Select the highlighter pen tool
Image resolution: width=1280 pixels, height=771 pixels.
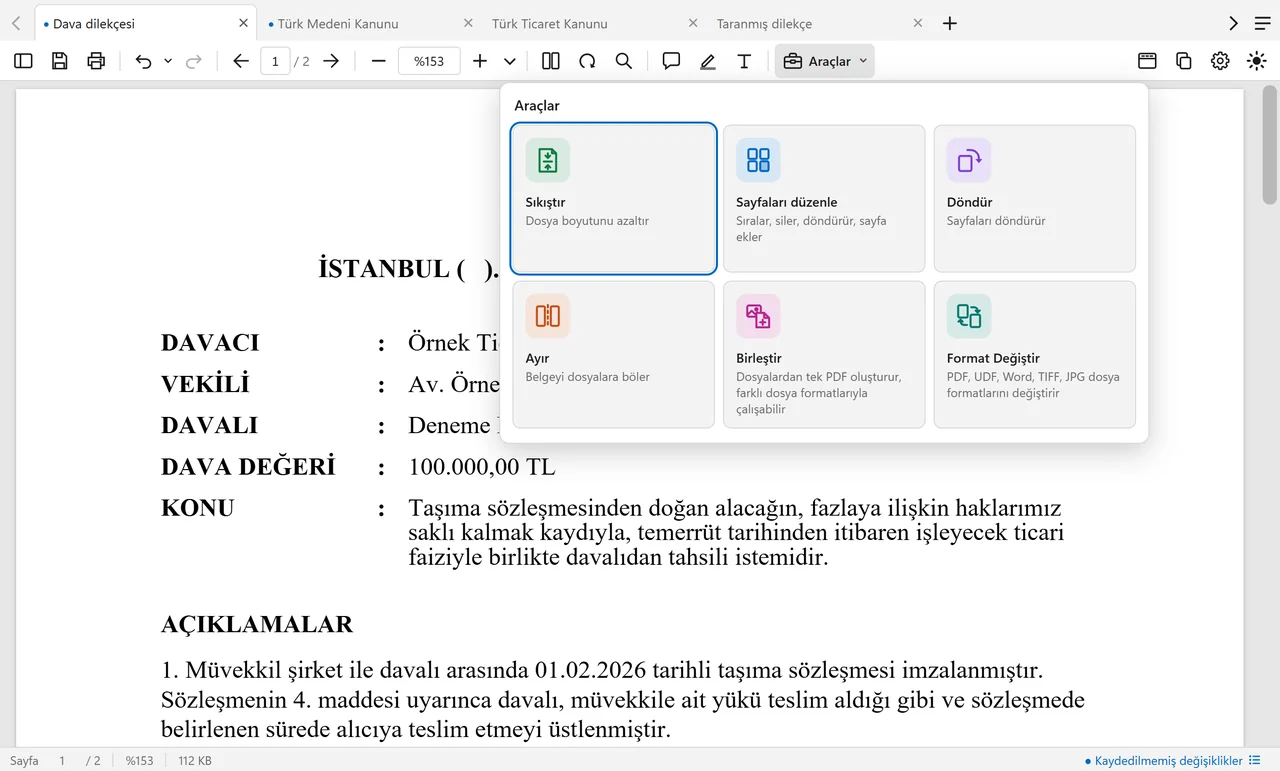(x=708, y=61)
